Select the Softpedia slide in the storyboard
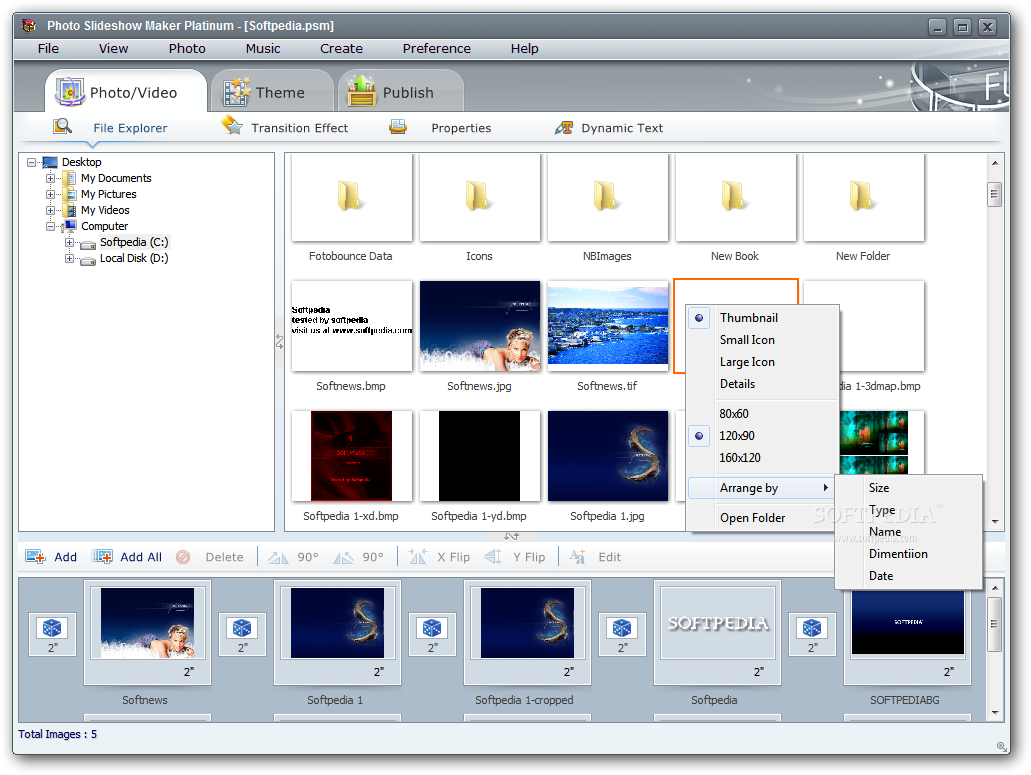This screenshot has width=1031, height=775. click(717, 632)
